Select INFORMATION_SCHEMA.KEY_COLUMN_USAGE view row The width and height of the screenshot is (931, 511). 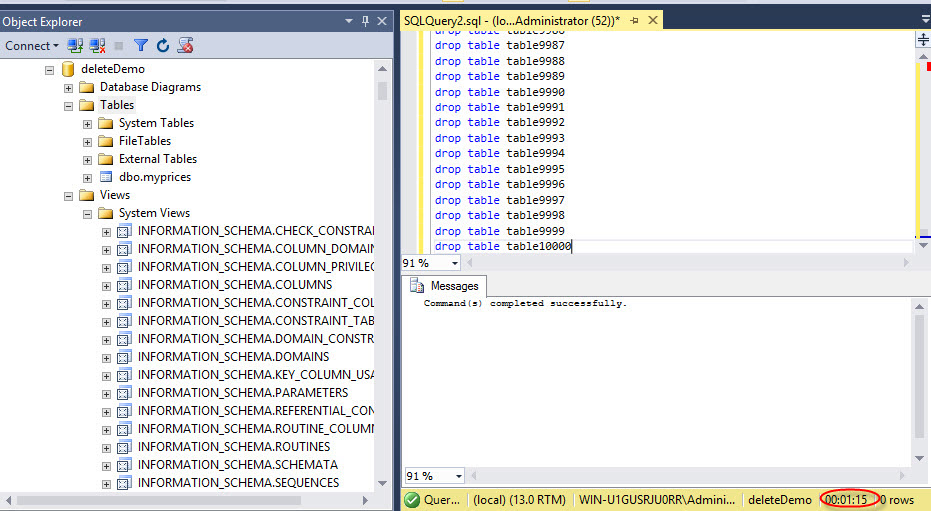256,374
